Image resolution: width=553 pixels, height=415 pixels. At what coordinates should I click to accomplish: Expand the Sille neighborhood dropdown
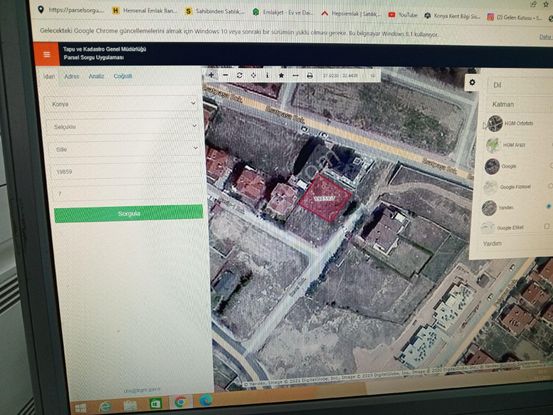click(x=124, y=149)
